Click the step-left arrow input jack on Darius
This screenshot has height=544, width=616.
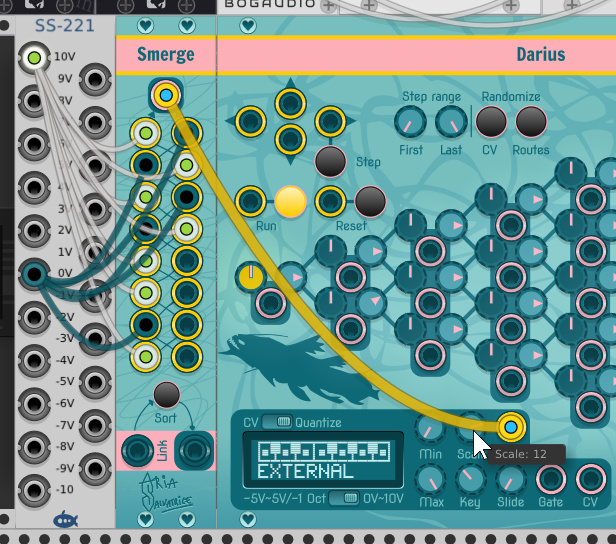[251, 121]
